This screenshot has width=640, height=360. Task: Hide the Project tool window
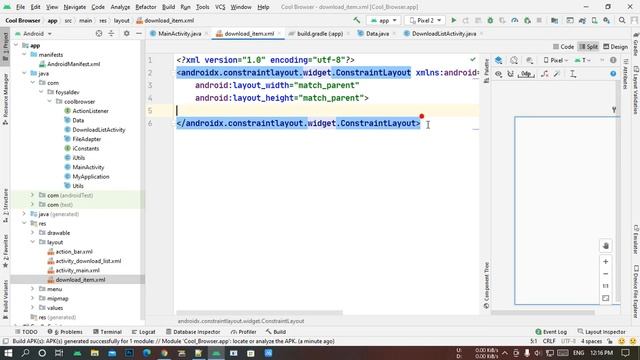click(x=139, y=33)
